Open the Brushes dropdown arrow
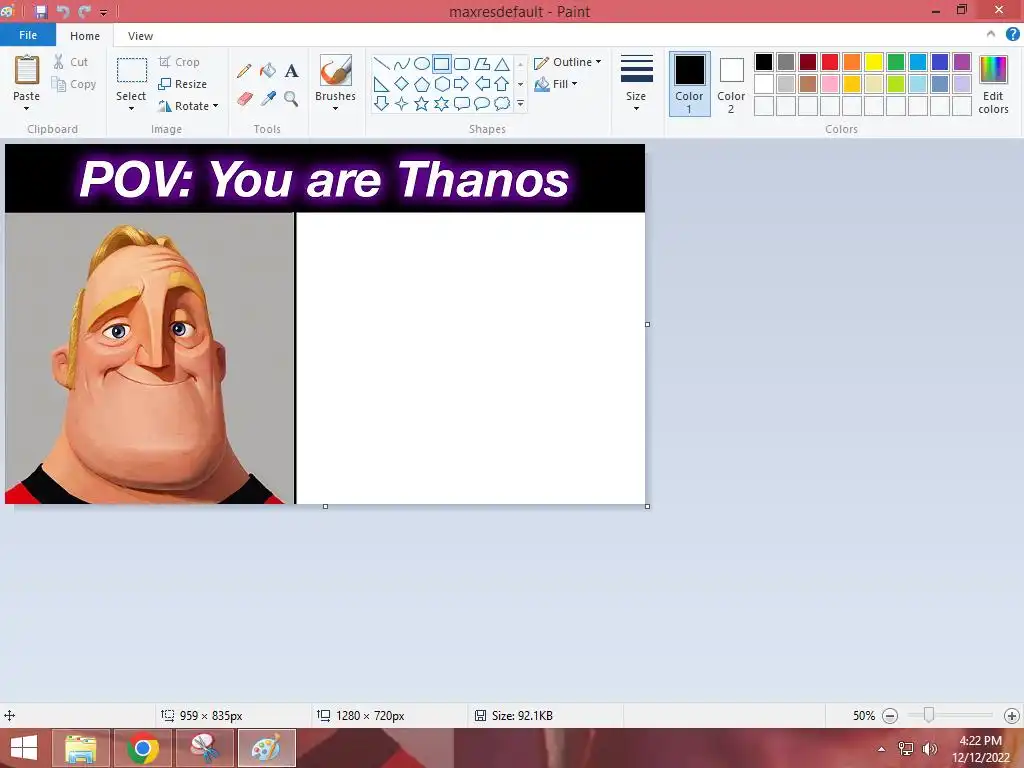1024x768 pixels. click(x=335, y=108)
